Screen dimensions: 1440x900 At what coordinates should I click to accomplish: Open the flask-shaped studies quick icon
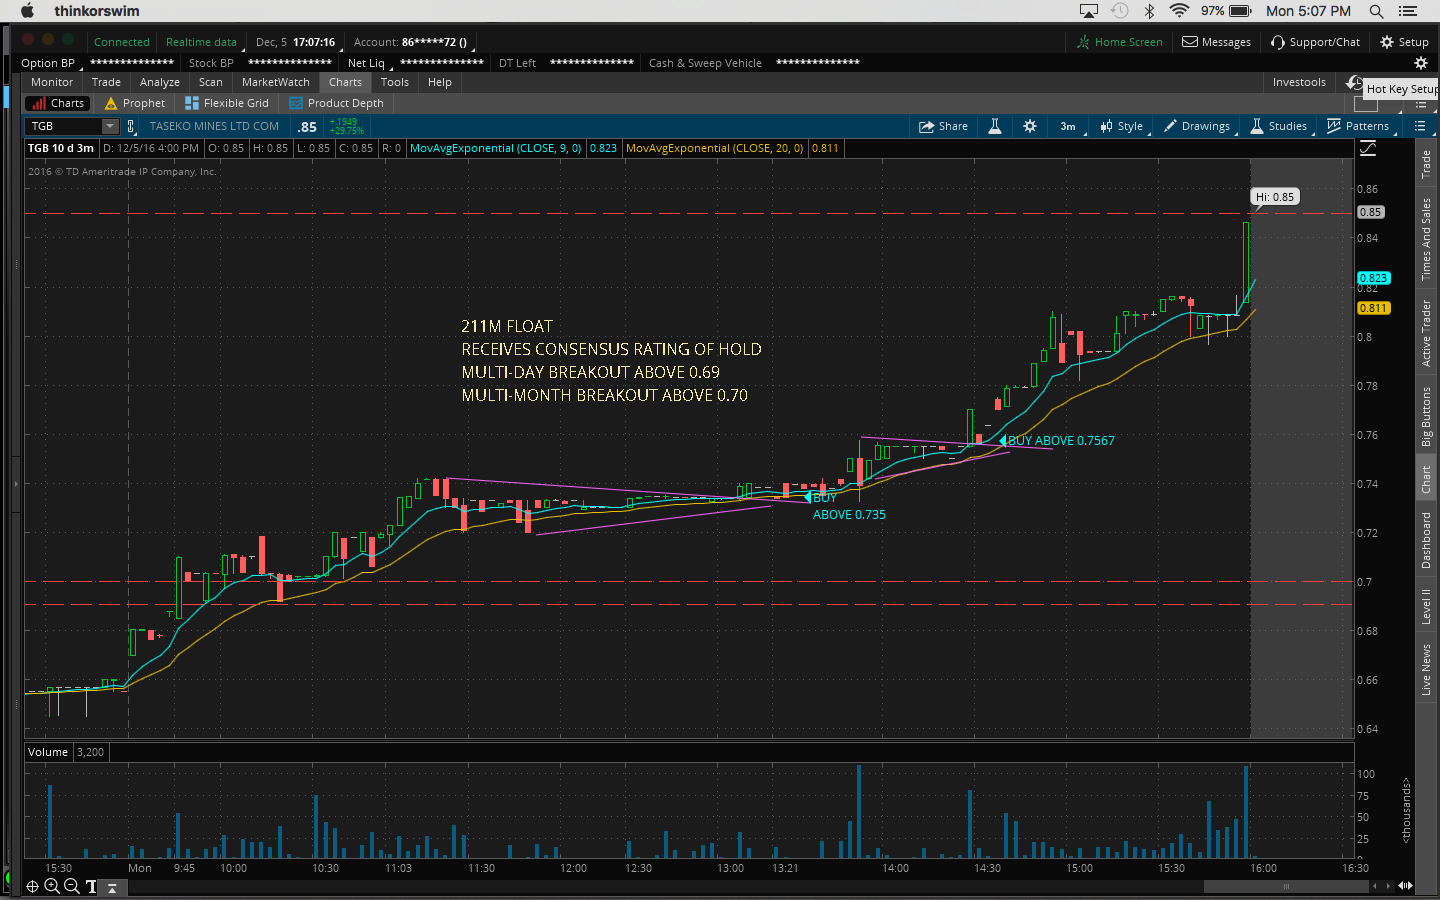pyautogui.click(x=995, y=126)
